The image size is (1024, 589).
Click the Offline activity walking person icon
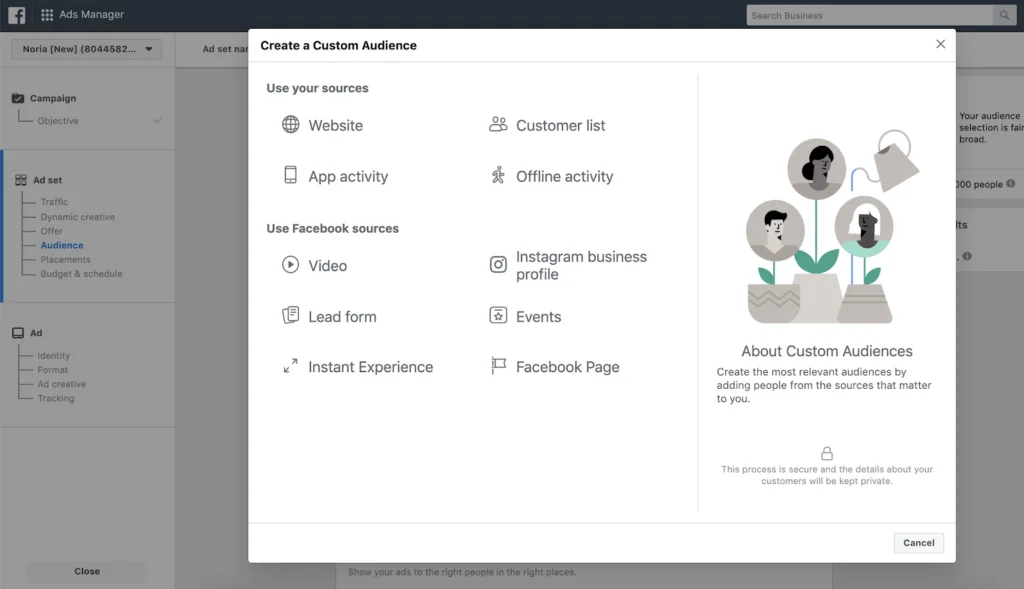pos(498,175)
